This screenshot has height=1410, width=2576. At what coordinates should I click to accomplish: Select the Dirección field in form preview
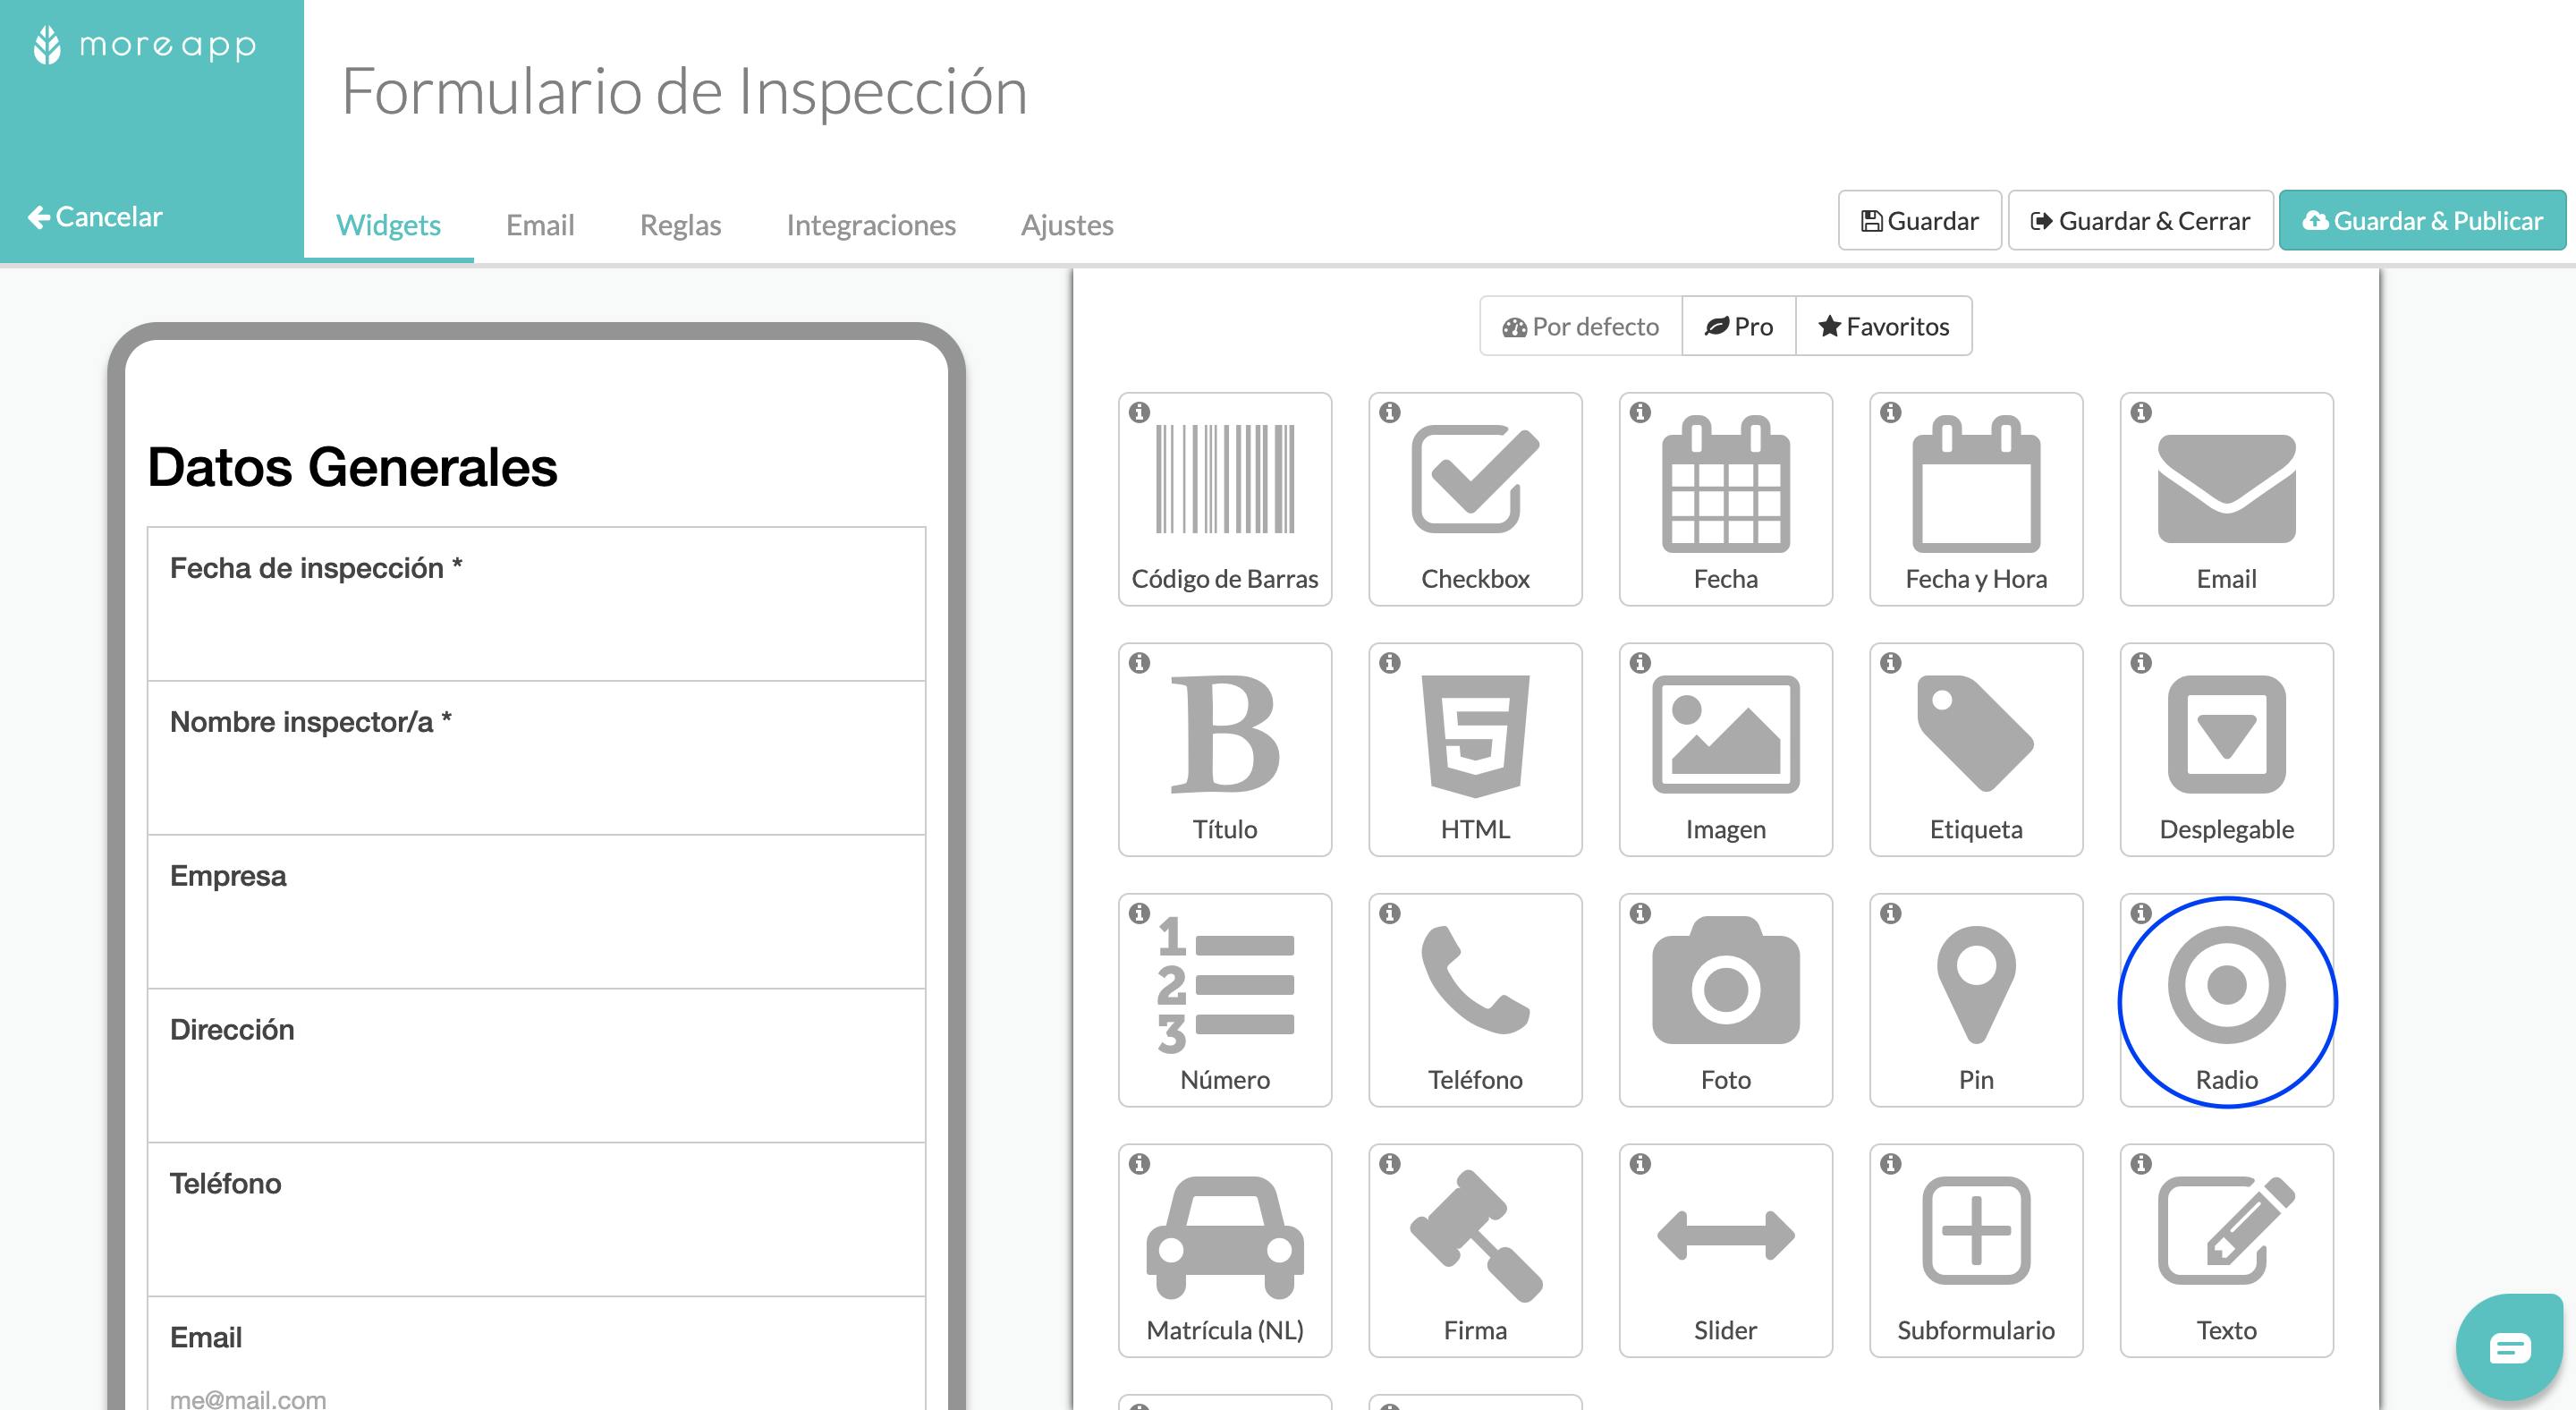click(537, 1066)
